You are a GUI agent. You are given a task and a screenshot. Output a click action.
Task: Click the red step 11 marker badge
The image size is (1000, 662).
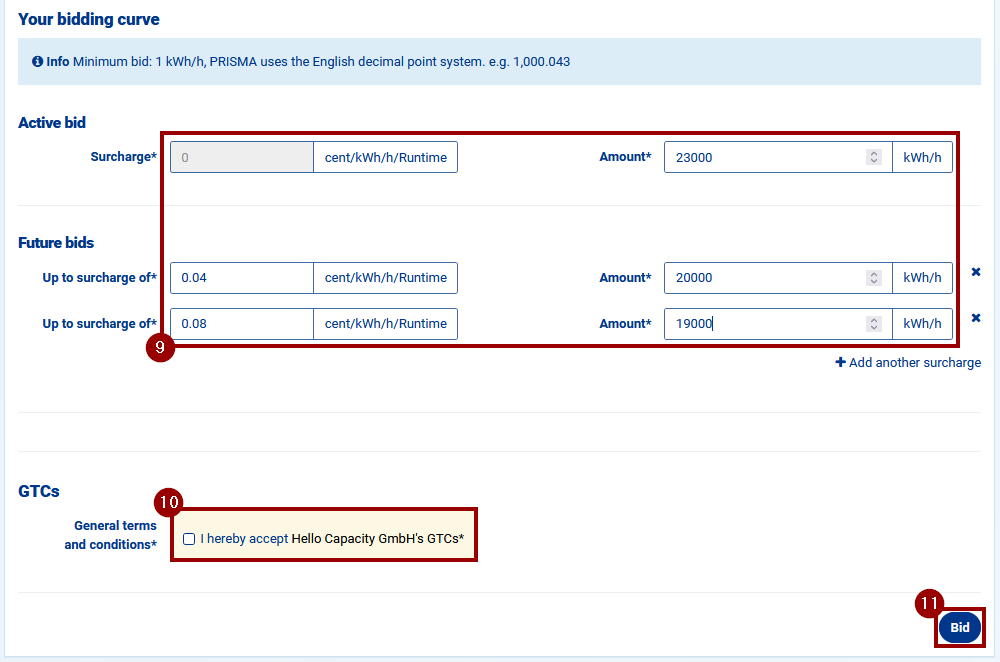click(930, 603)
